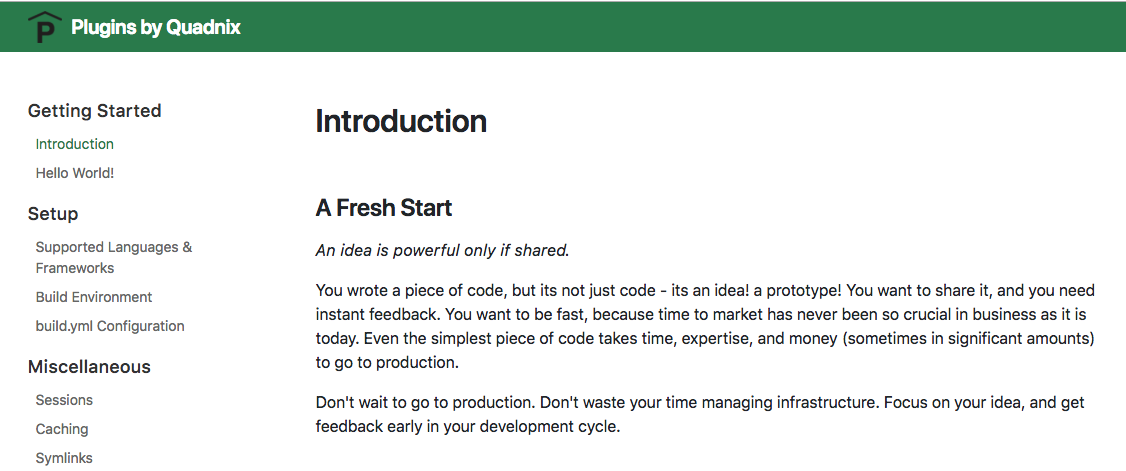The image size is (1126, 471).
Task: Open the Plugins by Quadnix home title
Action: pyautogui.click(x=155, y=27)
